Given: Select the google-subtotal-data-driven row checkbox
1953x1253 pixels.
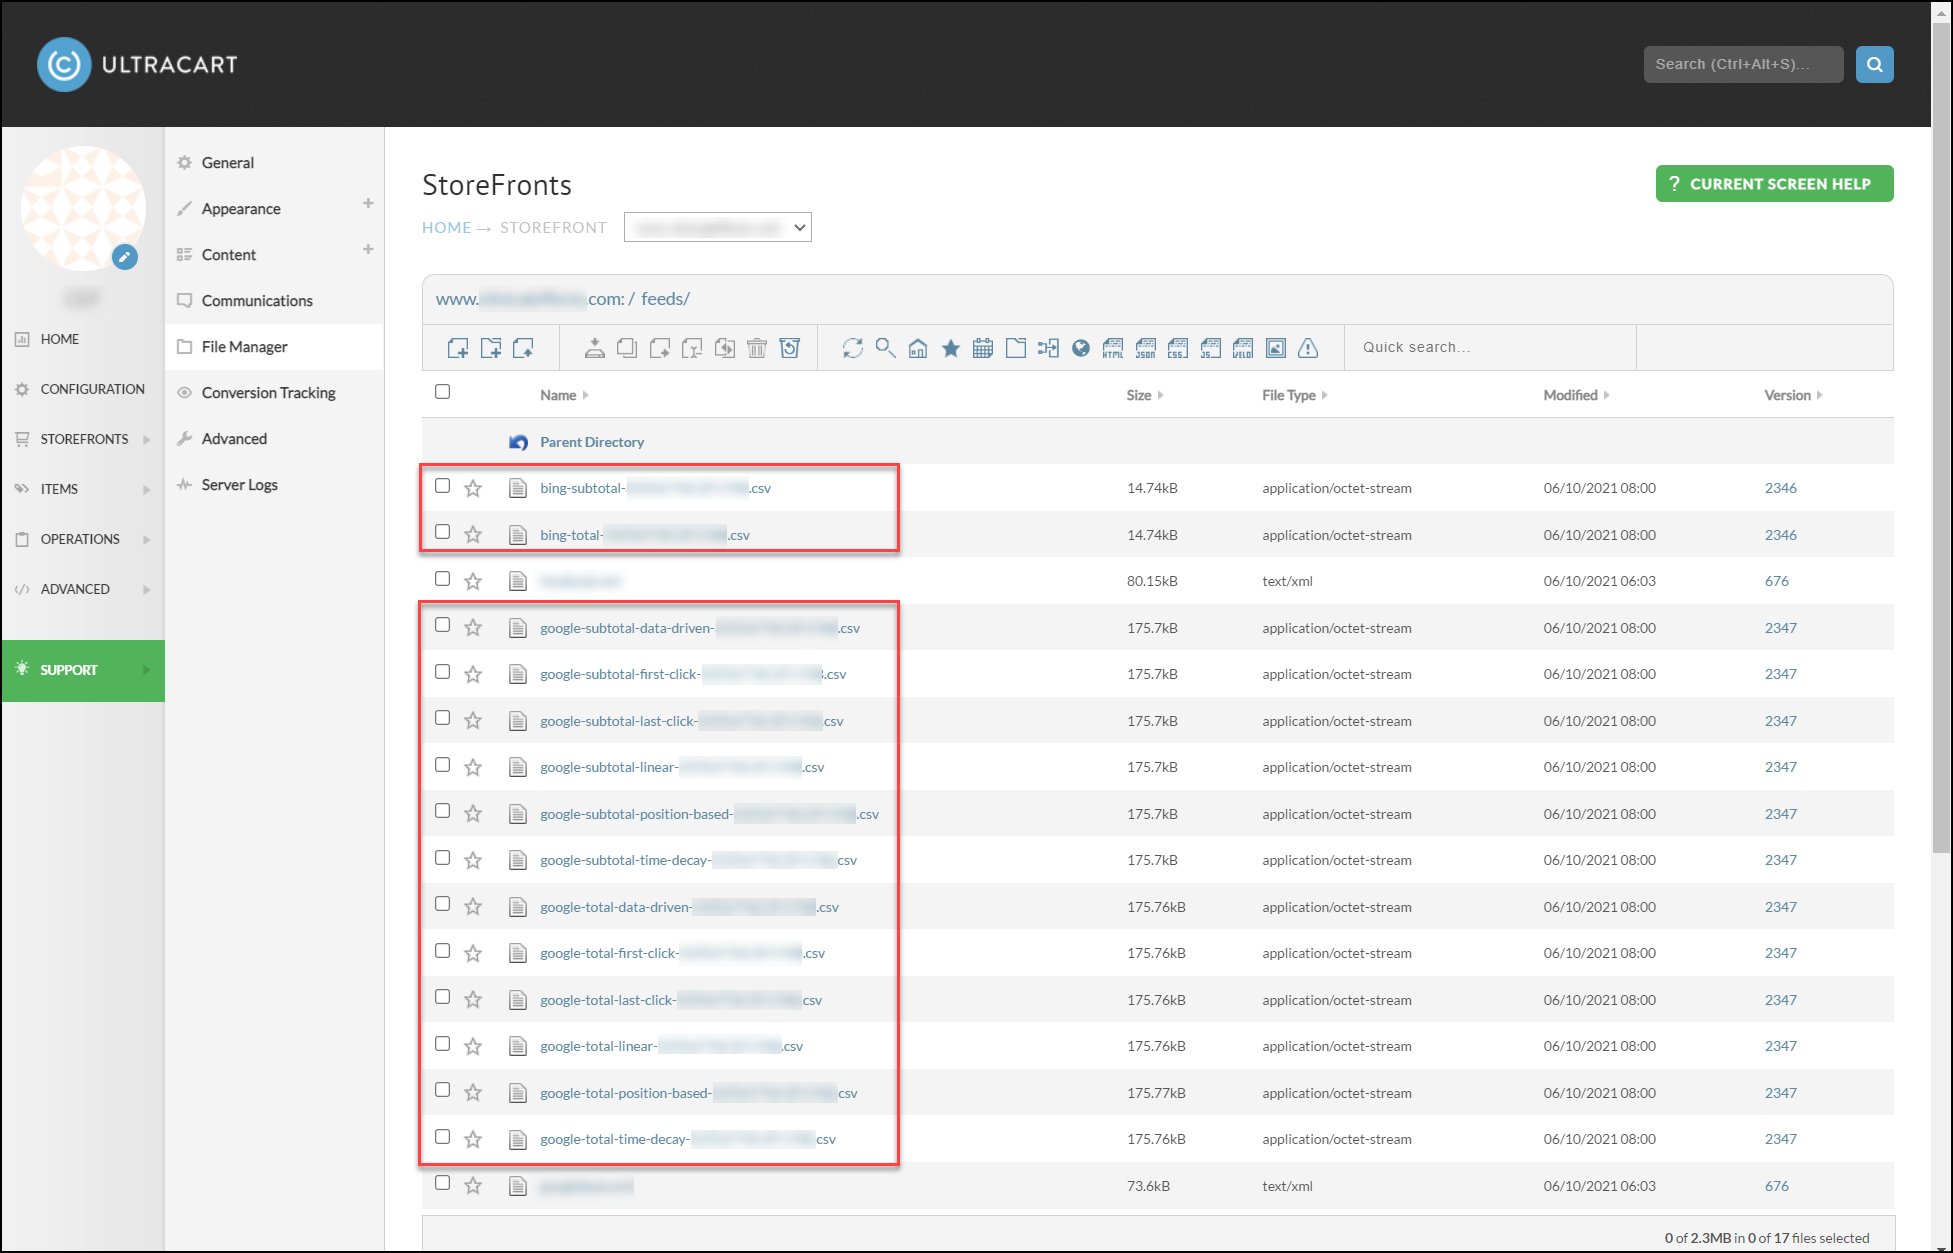Looking at the screenshot, I should [x=443, y=625].
